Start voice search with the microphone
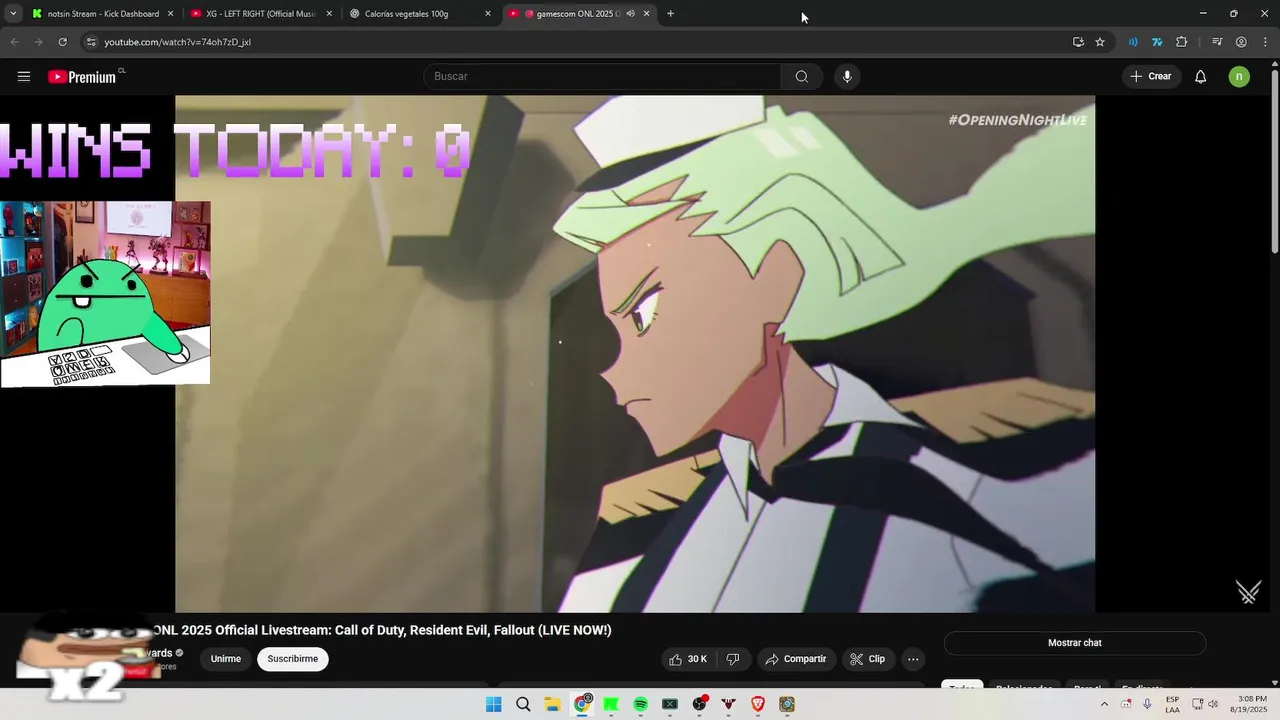The height and width of the screenshot is (720, 1280). pyautogui.click(x=847, y=76)
